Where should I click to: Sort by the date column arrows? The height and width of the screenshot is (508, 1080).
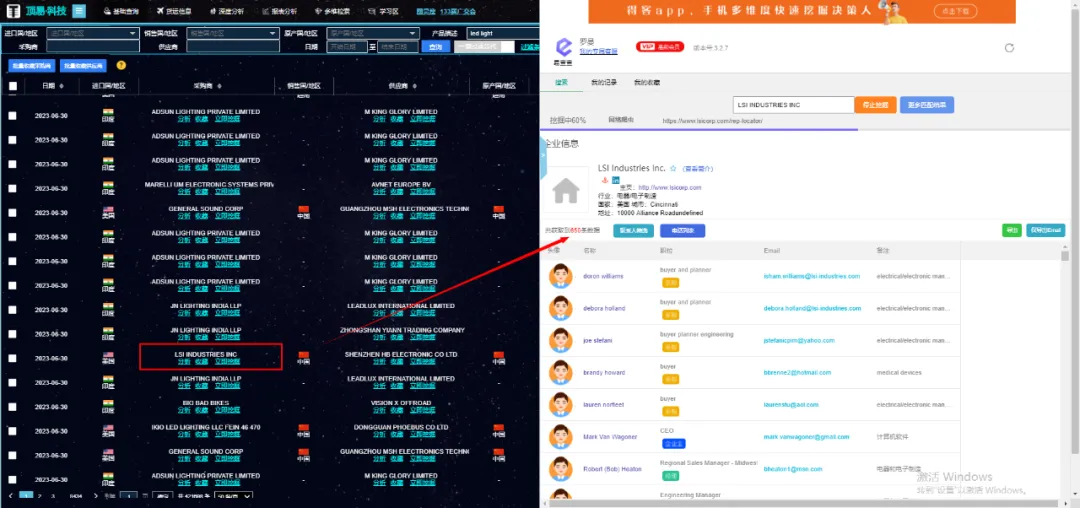click(62, 86)
